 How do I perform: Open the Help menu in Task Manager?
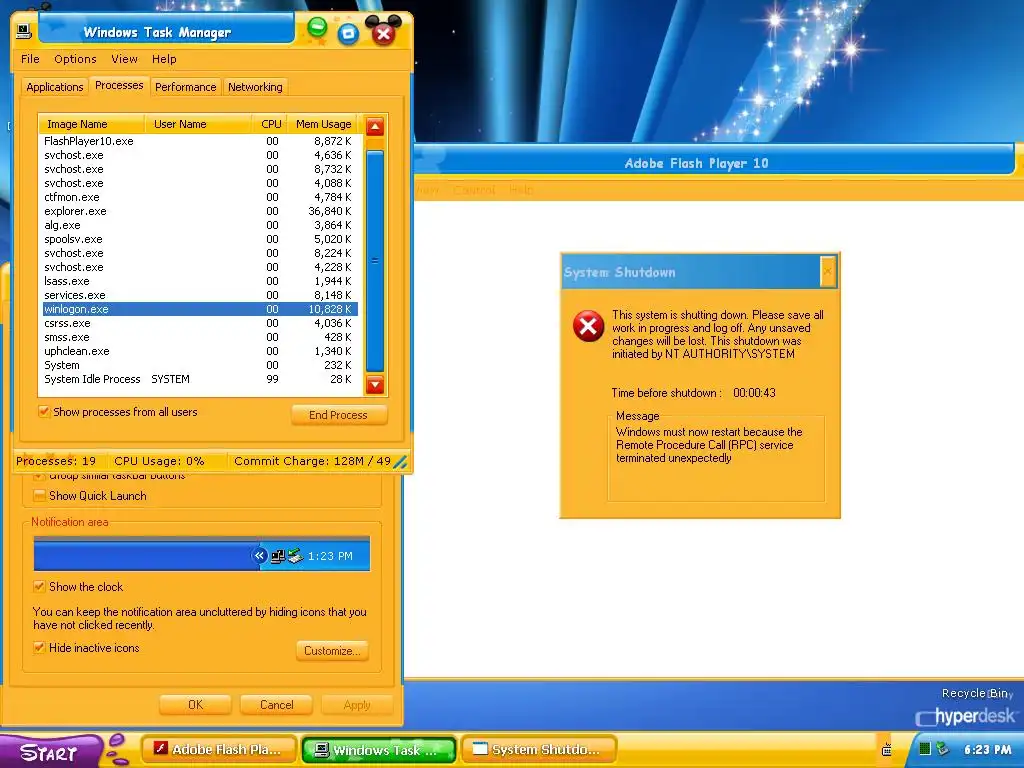click(x=164, y=59)
